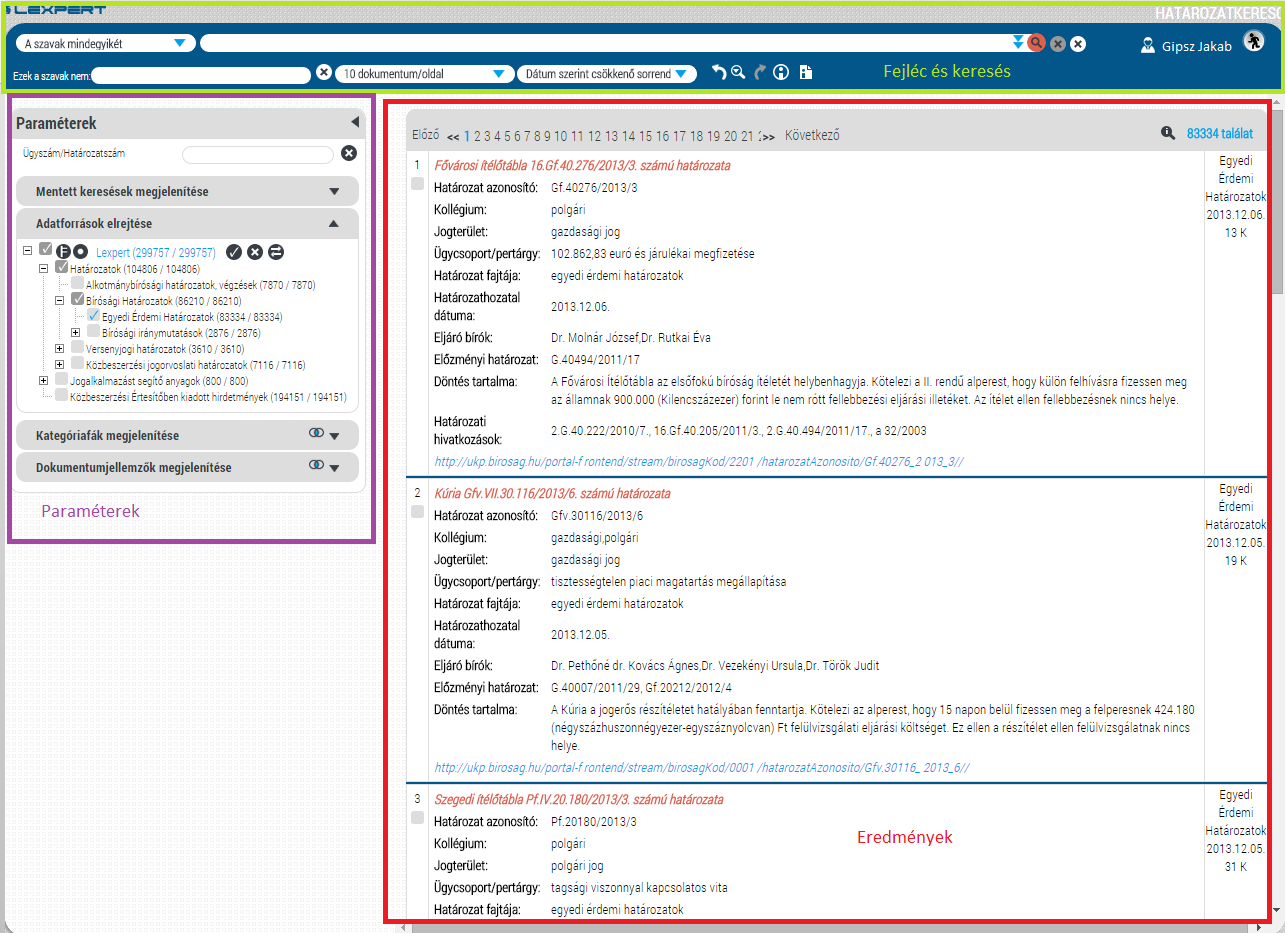Toggle the Bírósági Határozatok checkbox
The width and height of the screenshot is (1285, 933).
(x=78, y=299)
